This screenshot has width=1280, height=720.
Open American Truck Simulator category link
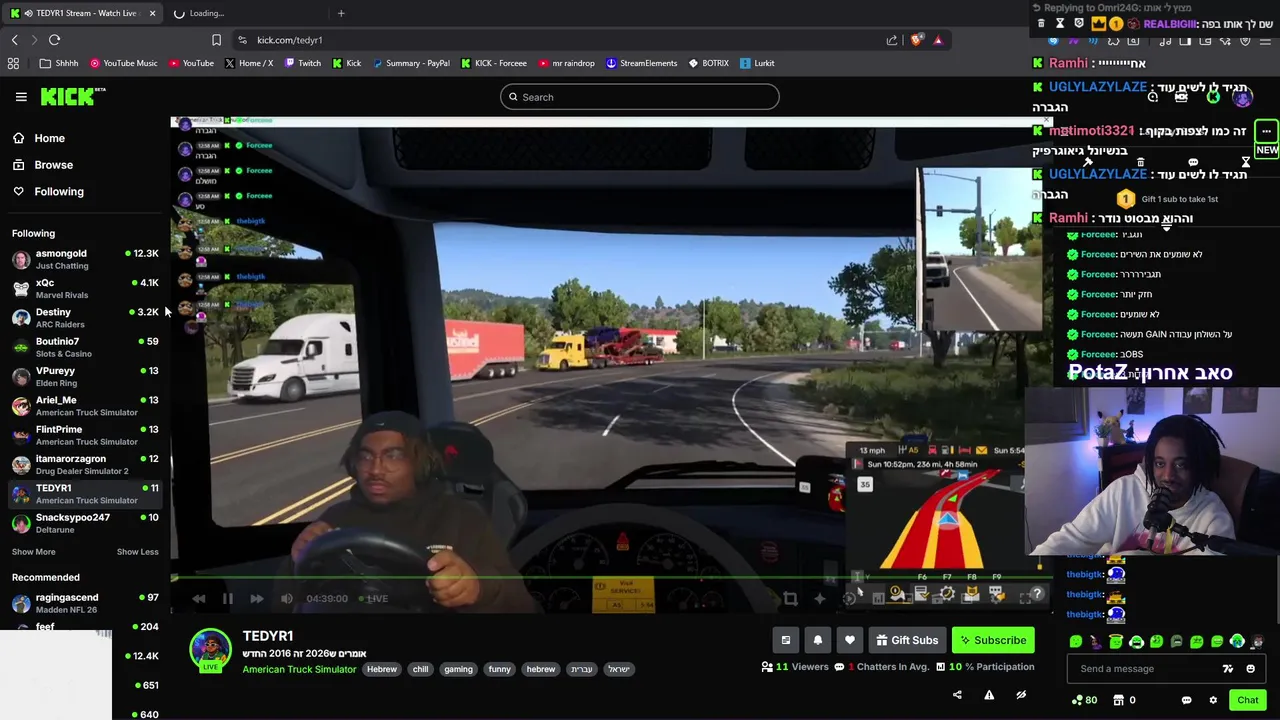click(x=299, y=669)
